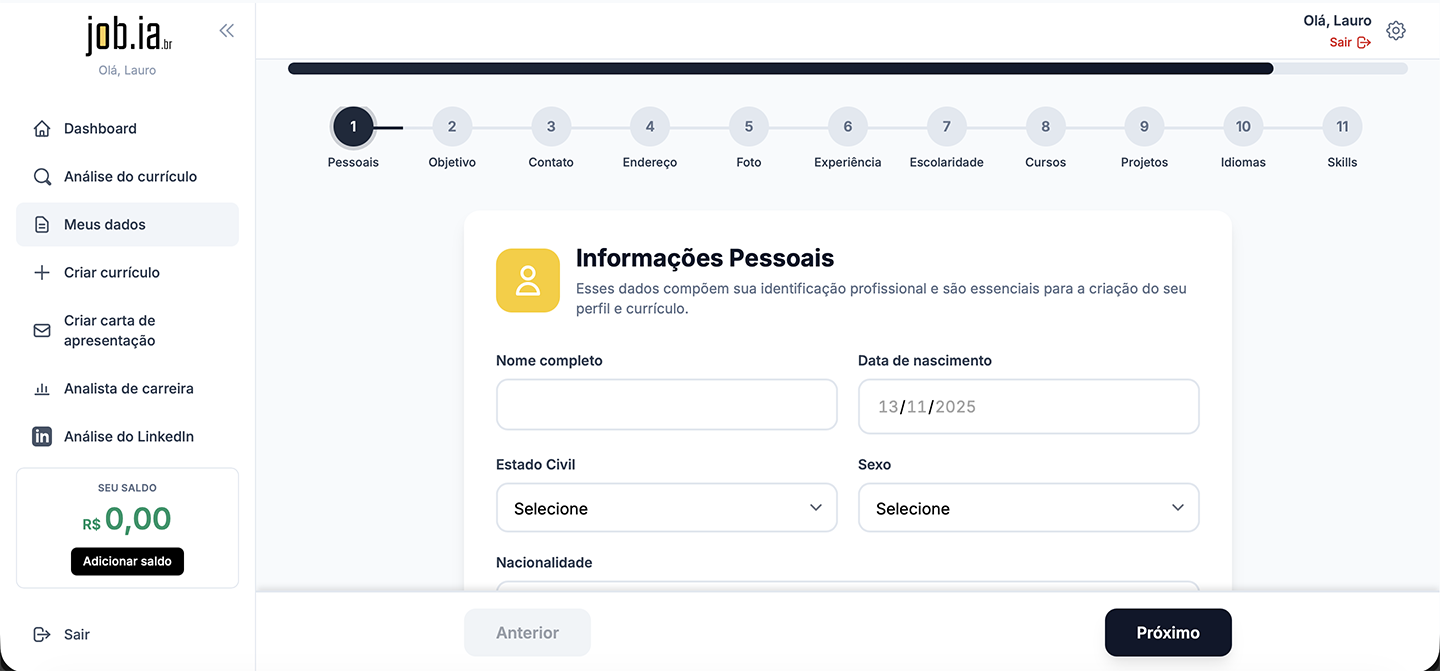This screenshot has height=671, width=1440.
Task: Select the envelope icon for Criar carta
Action: 42,330
